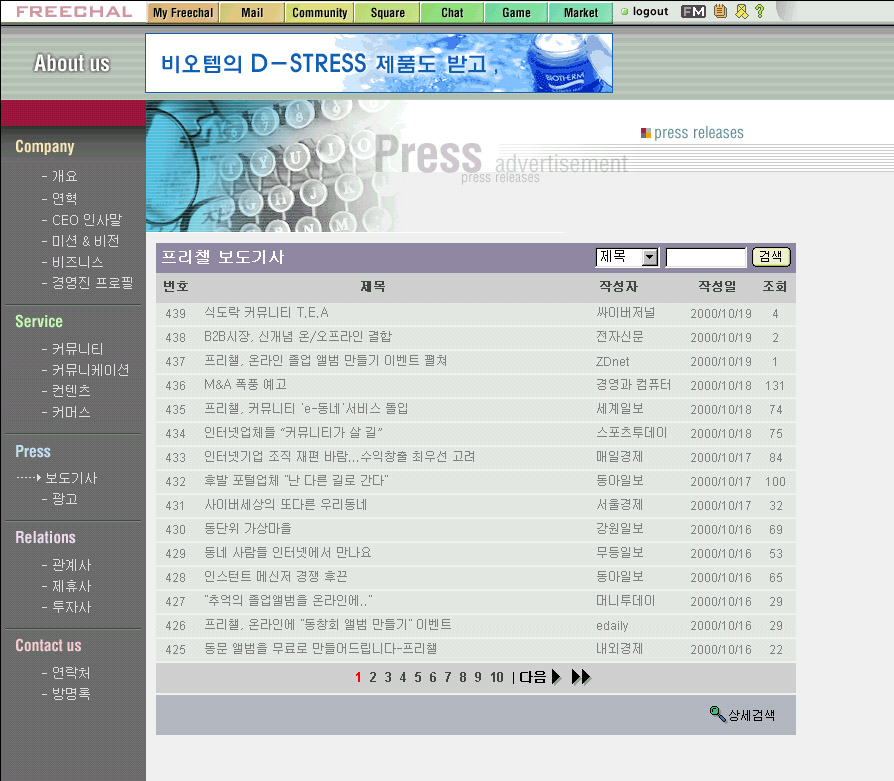Select 비즈니스 in the sidebar

click(78, 262)
